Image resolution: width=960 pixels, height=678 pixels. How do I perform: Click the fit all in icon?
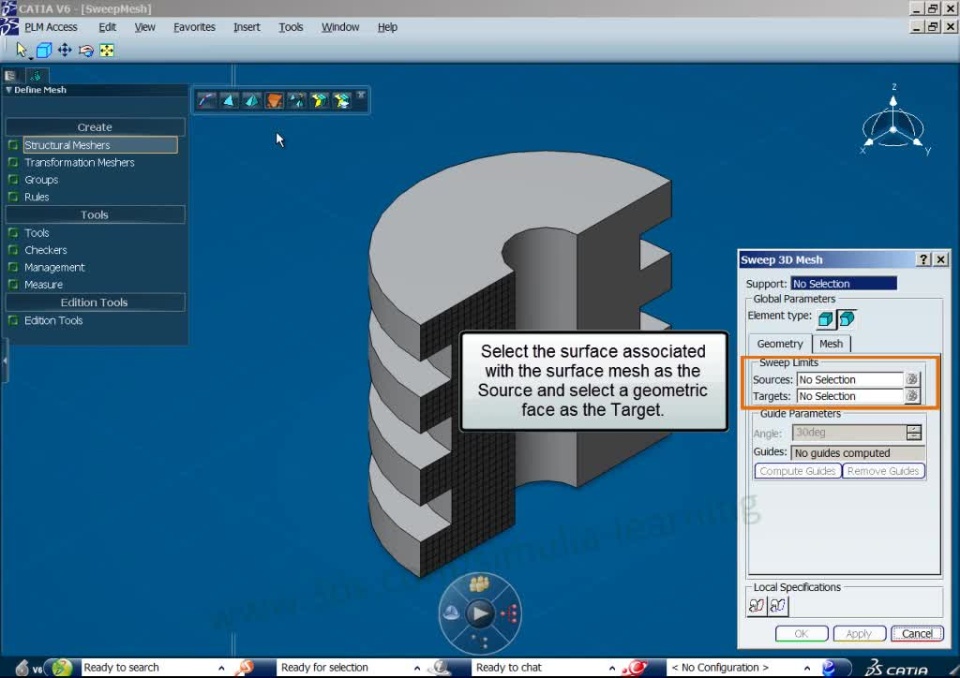pos(107,50)
